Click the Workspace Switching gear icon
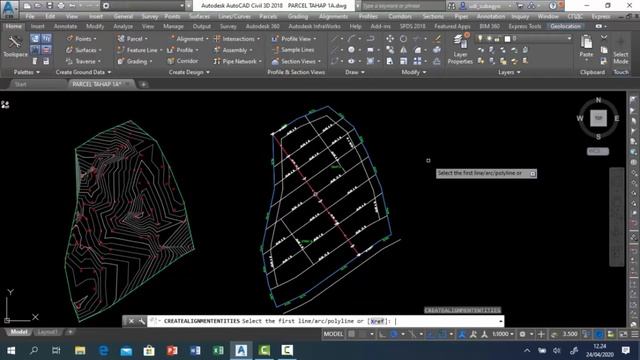 [x=522, y=334]
